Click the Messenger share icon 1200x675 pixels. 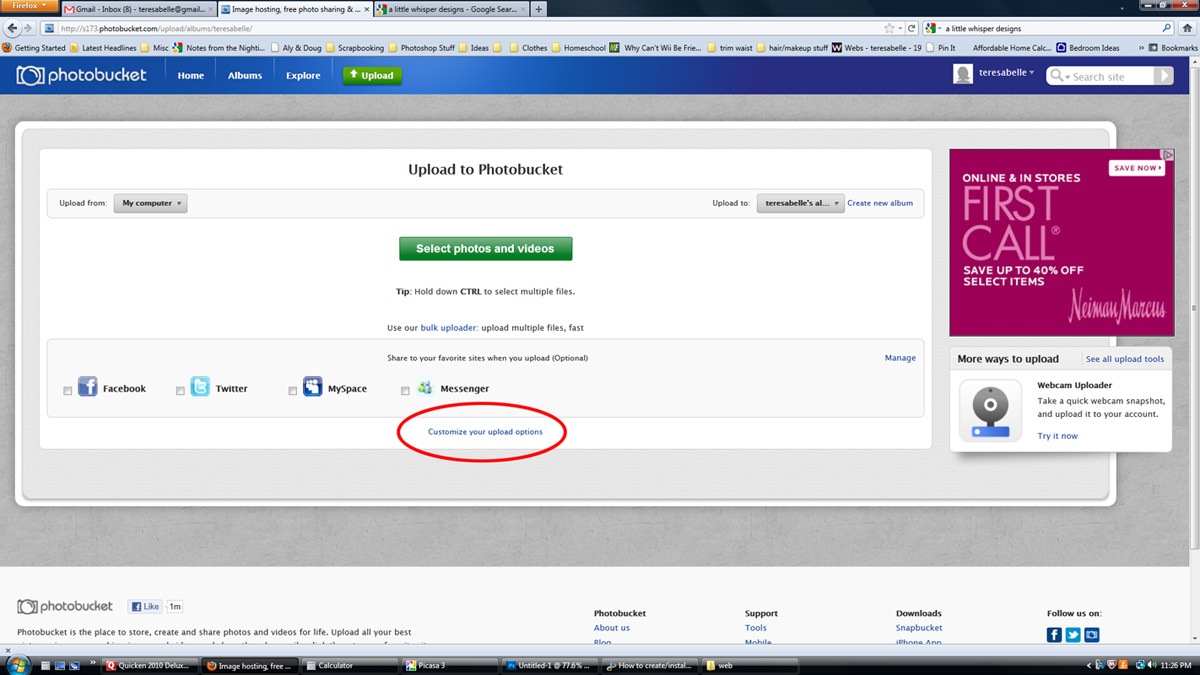click(425, 388)
